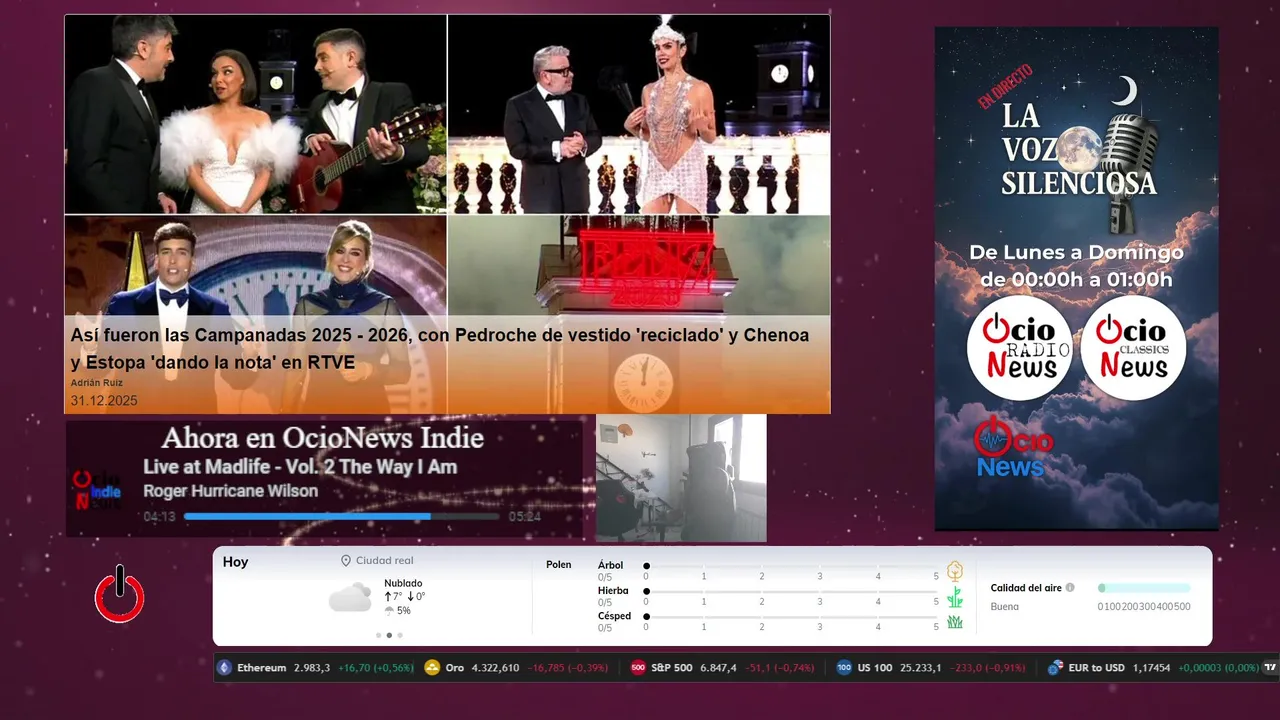Click the Césped lawn pollen icon
Viewport: 1280px width, 720px height.
pos(955,622)
